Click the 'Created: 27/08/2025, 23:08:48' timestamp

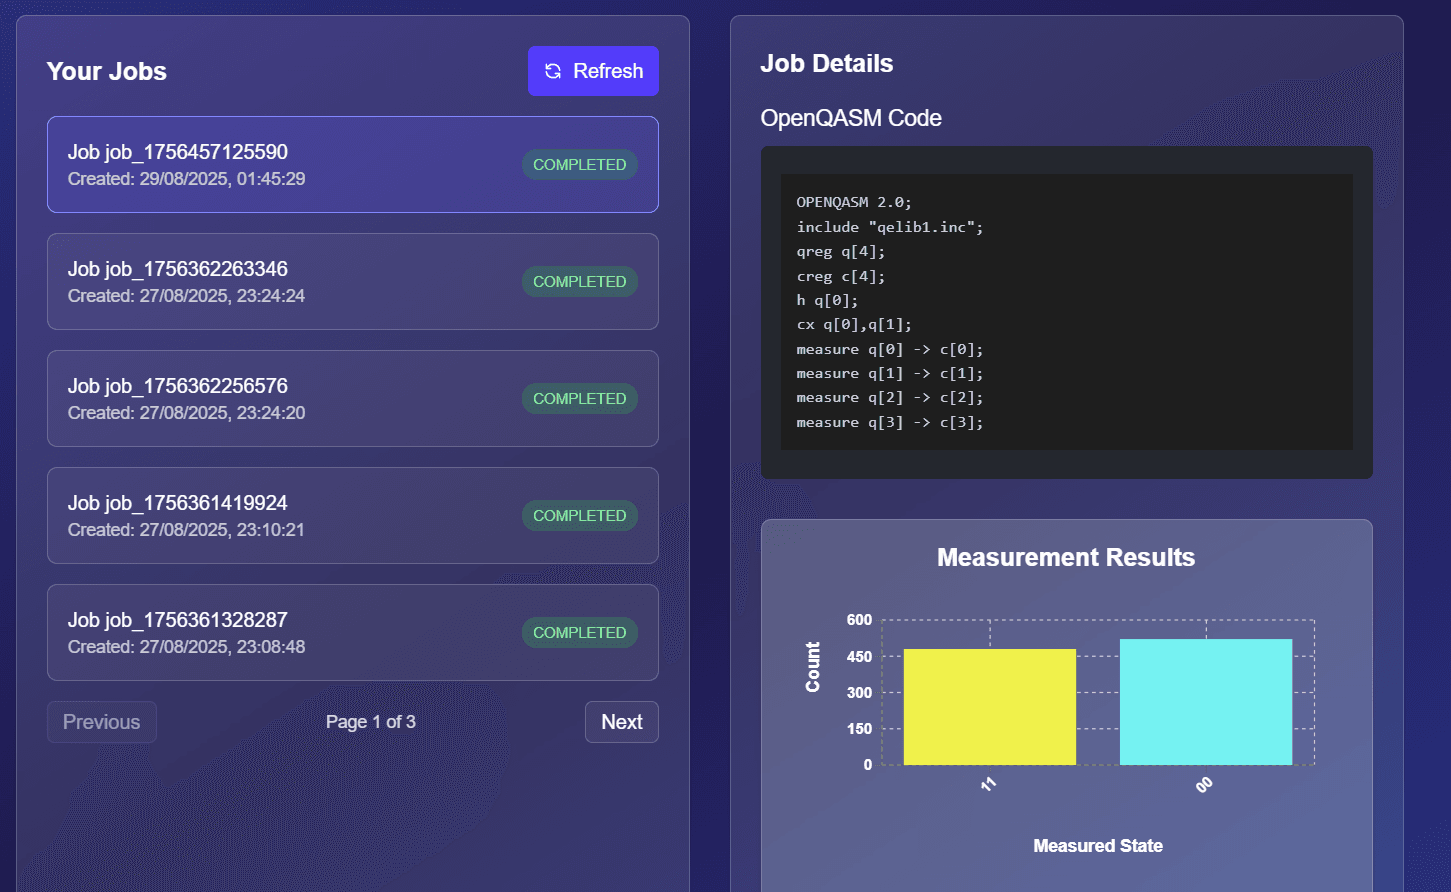pyautogui.click(x=187, y=647)
